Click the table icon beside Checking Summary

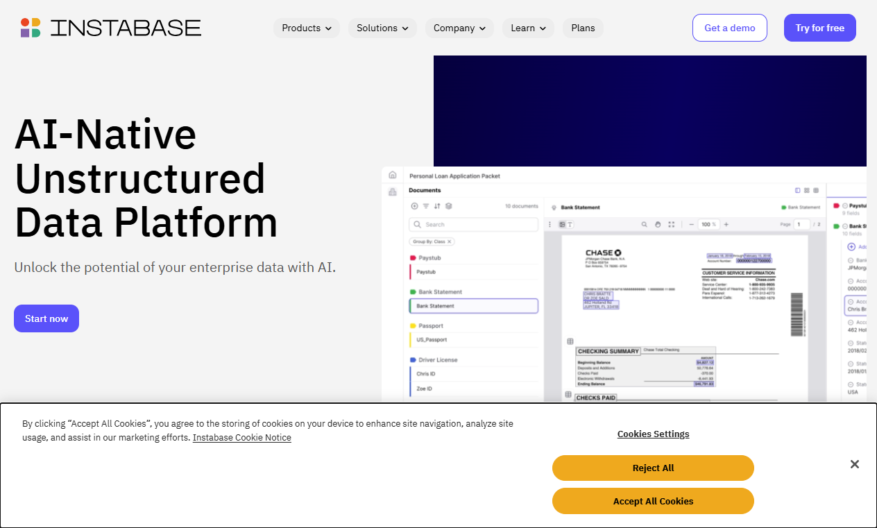click(x=570, y=341)
